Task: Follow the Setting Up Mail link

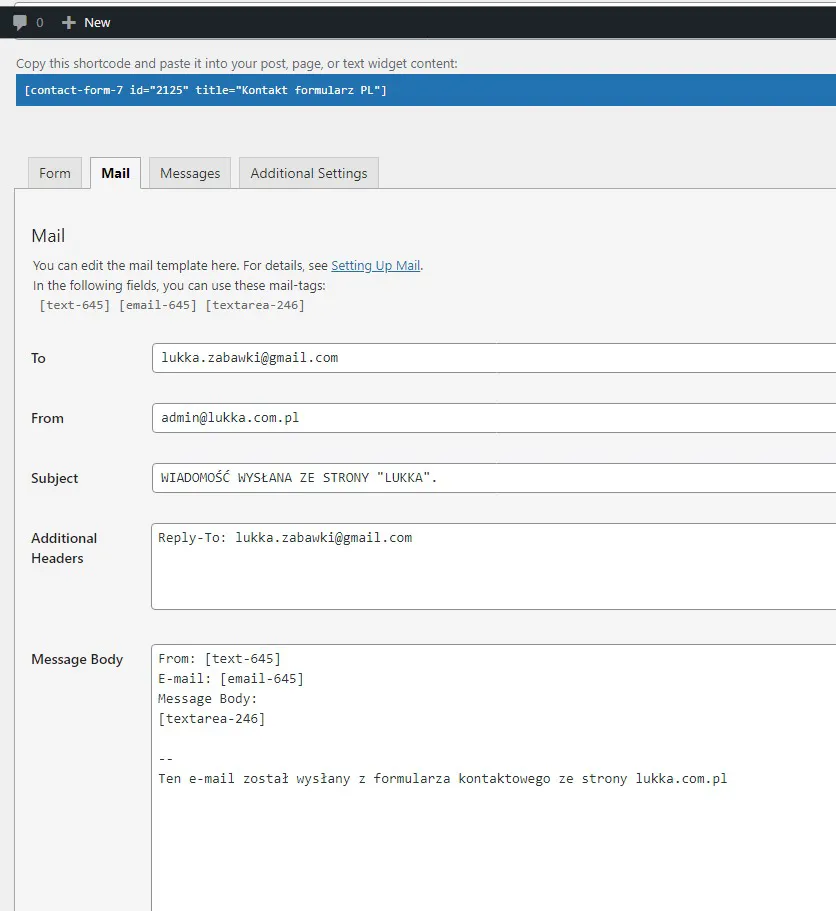Action: coord(375,266)
